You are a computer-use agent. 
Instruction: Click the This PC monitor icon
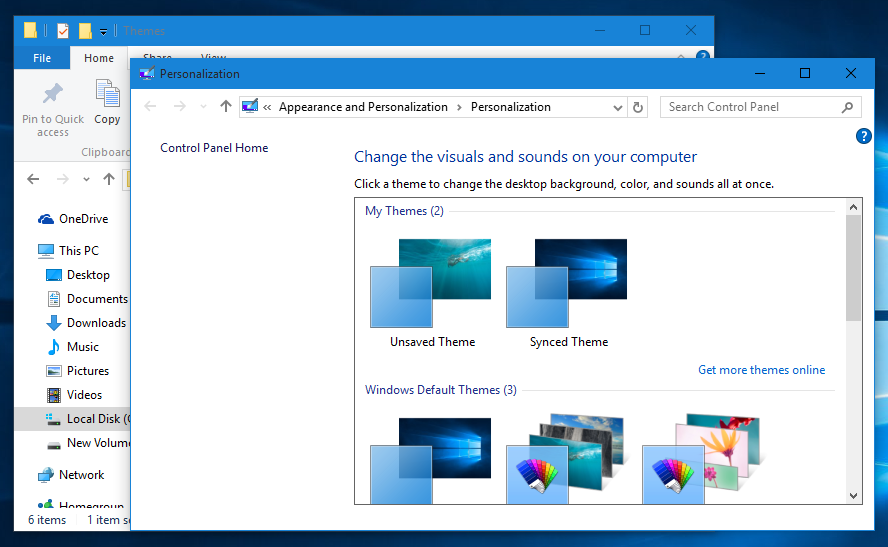(46, 251)
